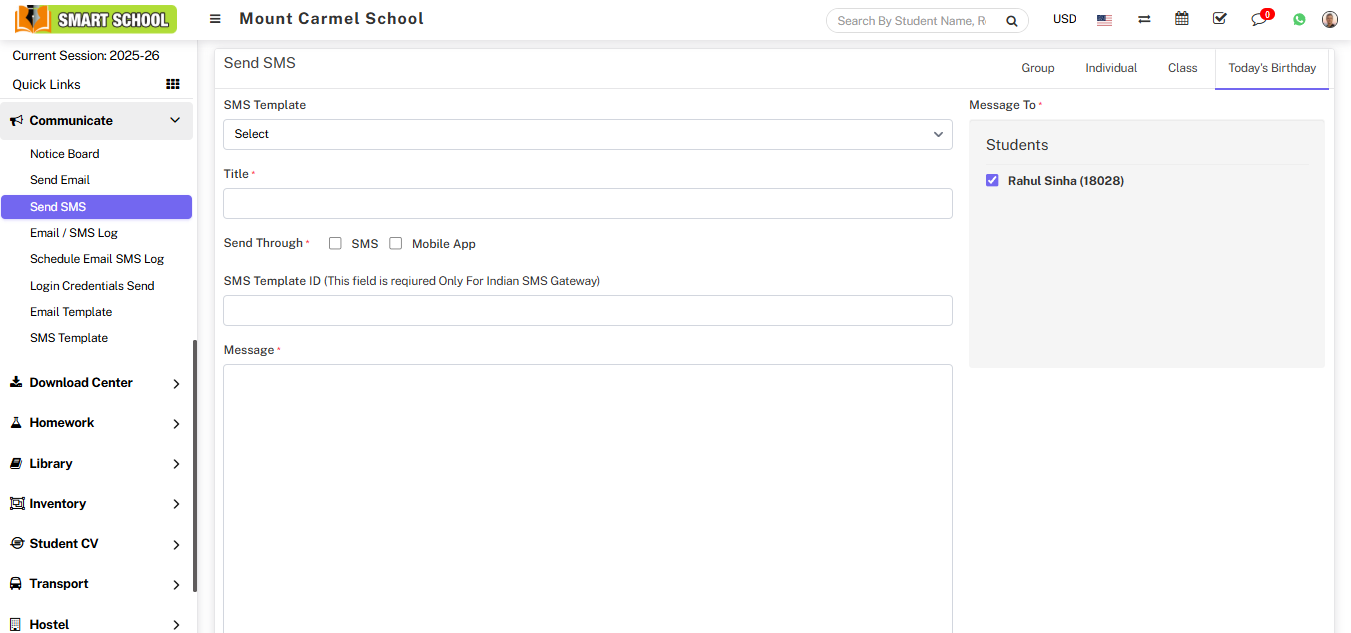Open the chat notifications icon
This screenshot has height=633, width=1351.
[1259, 19]
